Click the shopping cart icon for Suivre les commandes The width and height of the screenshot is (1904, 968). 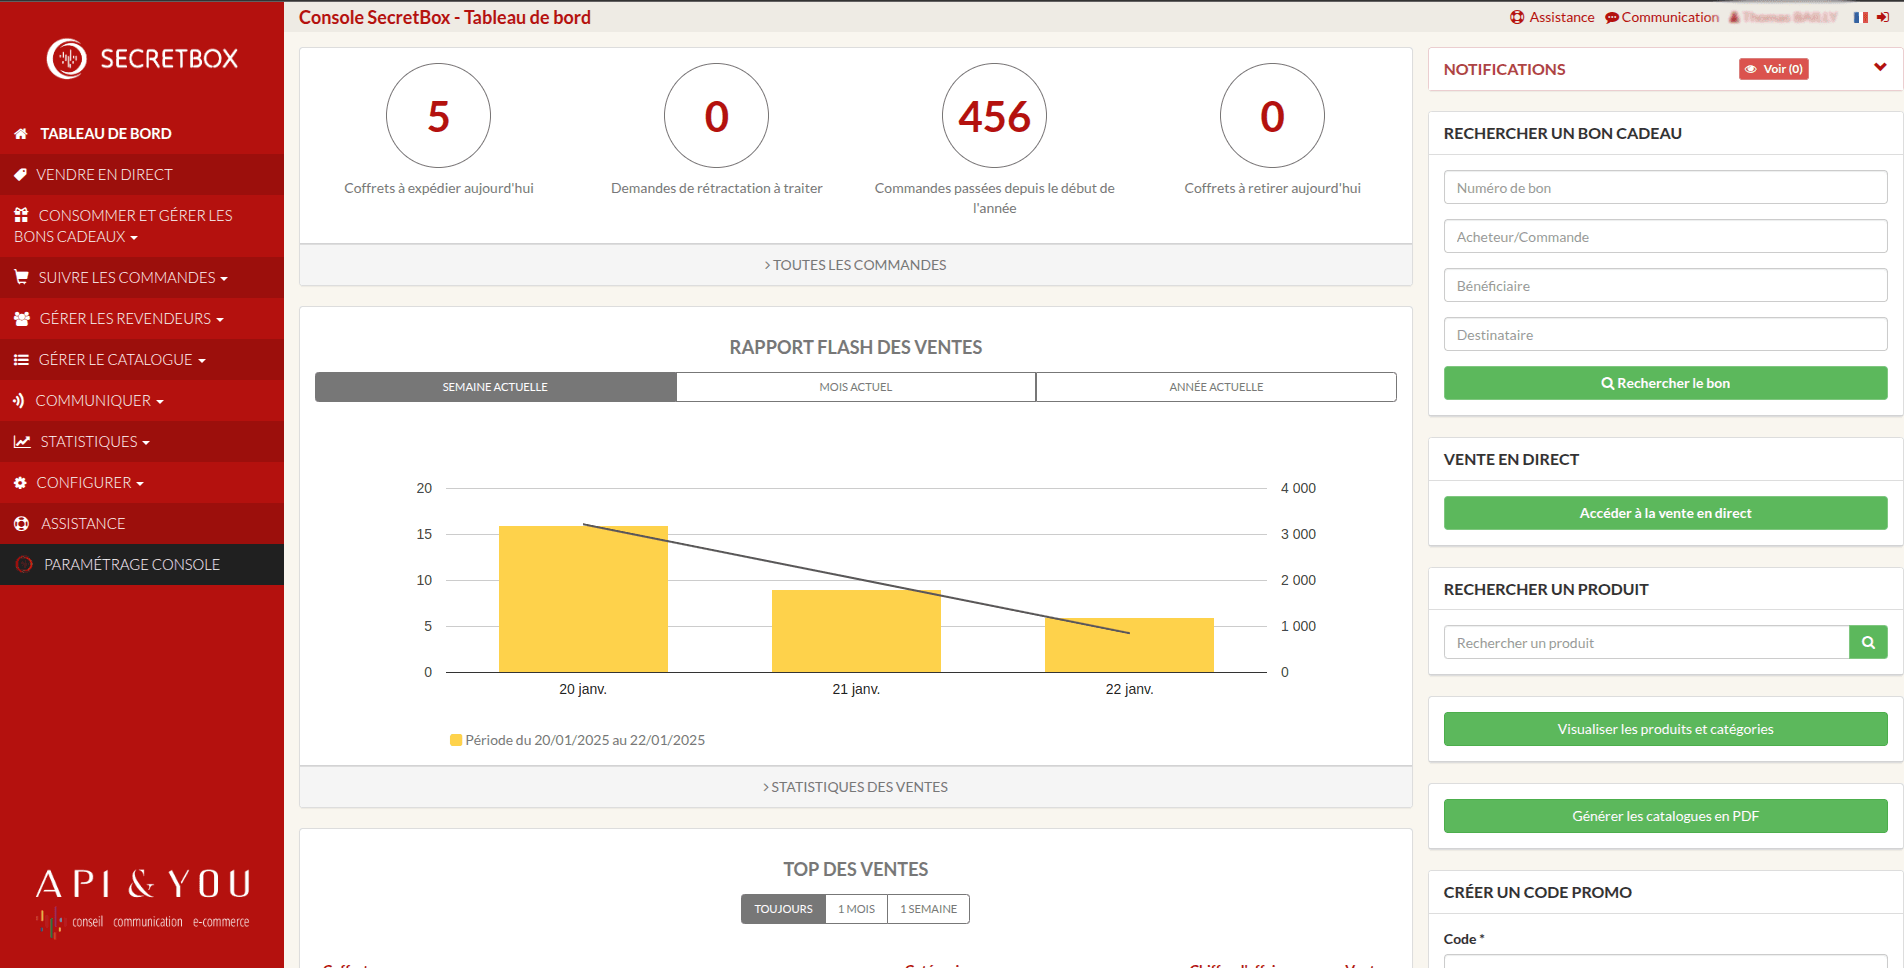[x=21, y=278]
